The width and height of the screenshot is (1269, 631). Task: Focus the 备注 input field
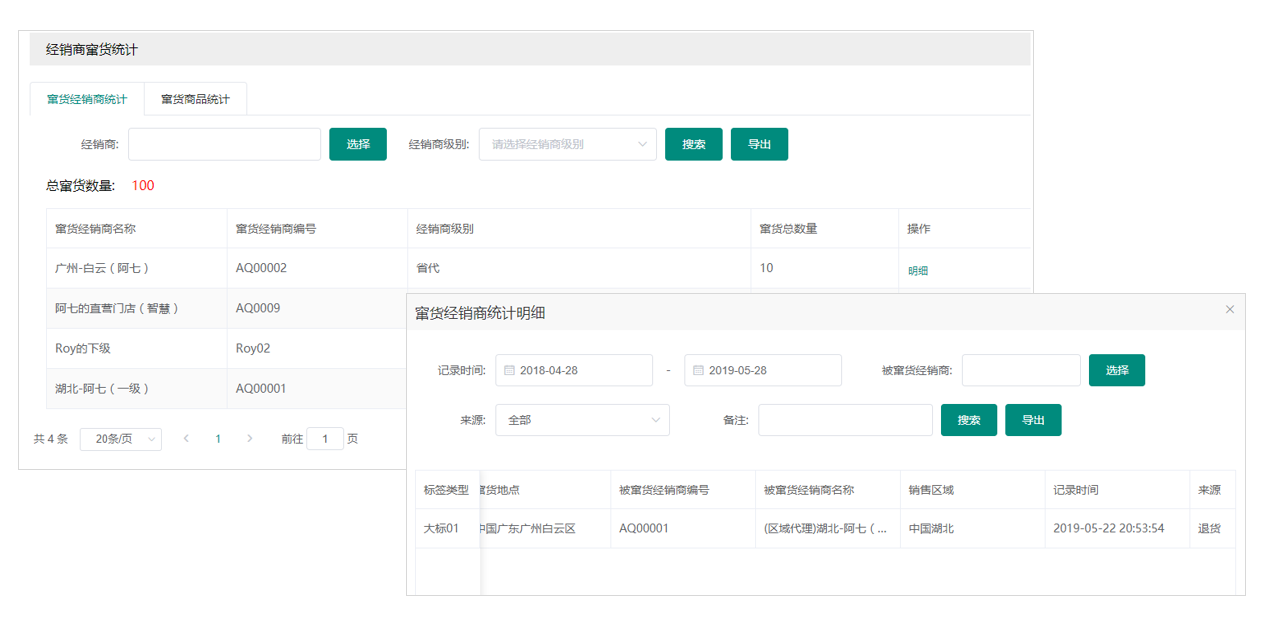[x=845, y=420]
